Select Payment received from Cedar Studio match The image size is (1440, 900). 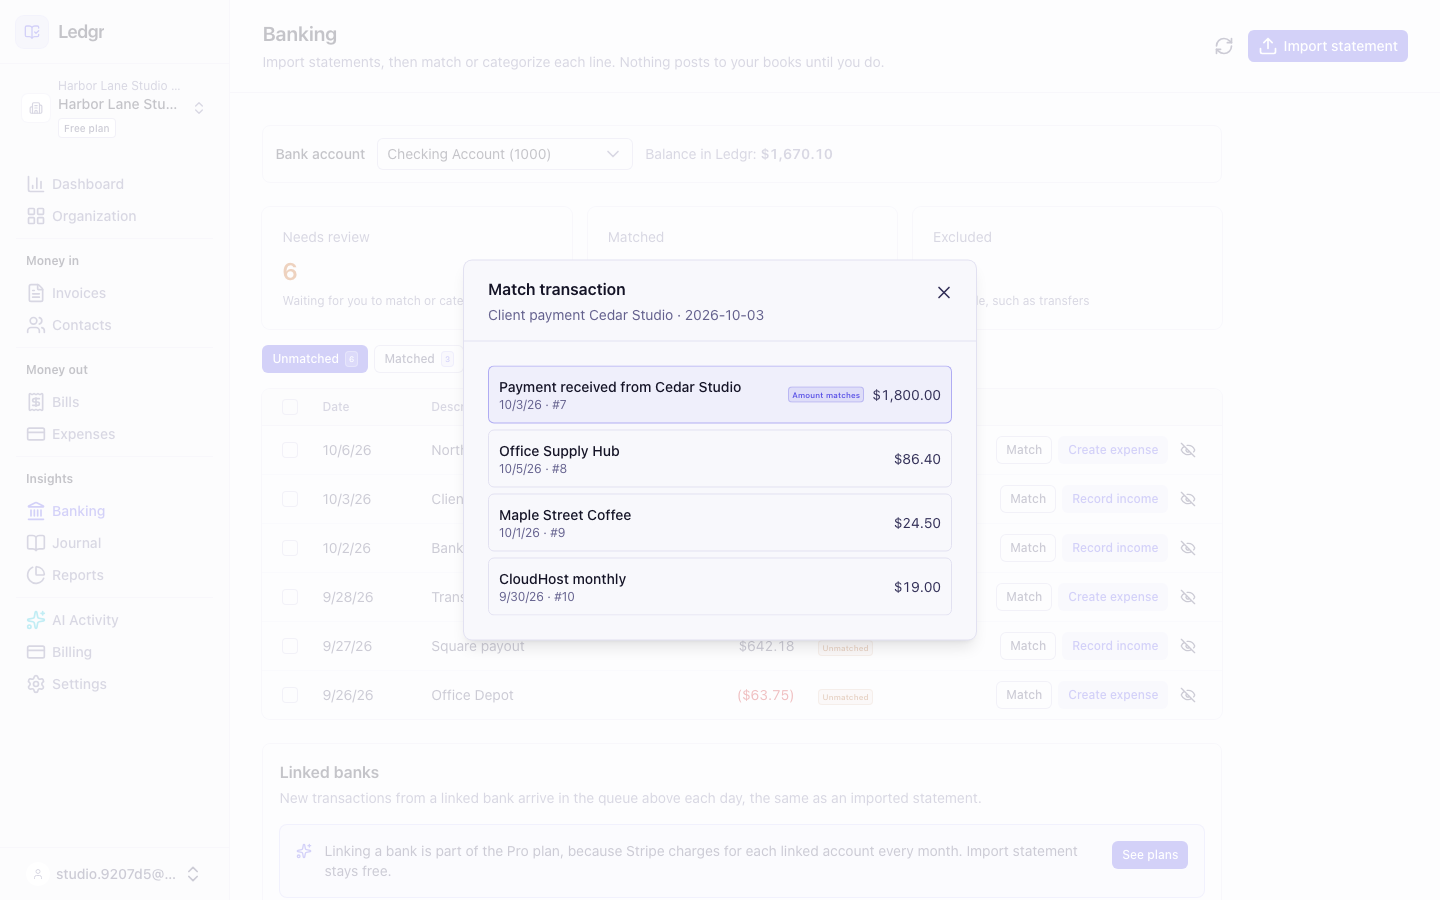[720, 395]
